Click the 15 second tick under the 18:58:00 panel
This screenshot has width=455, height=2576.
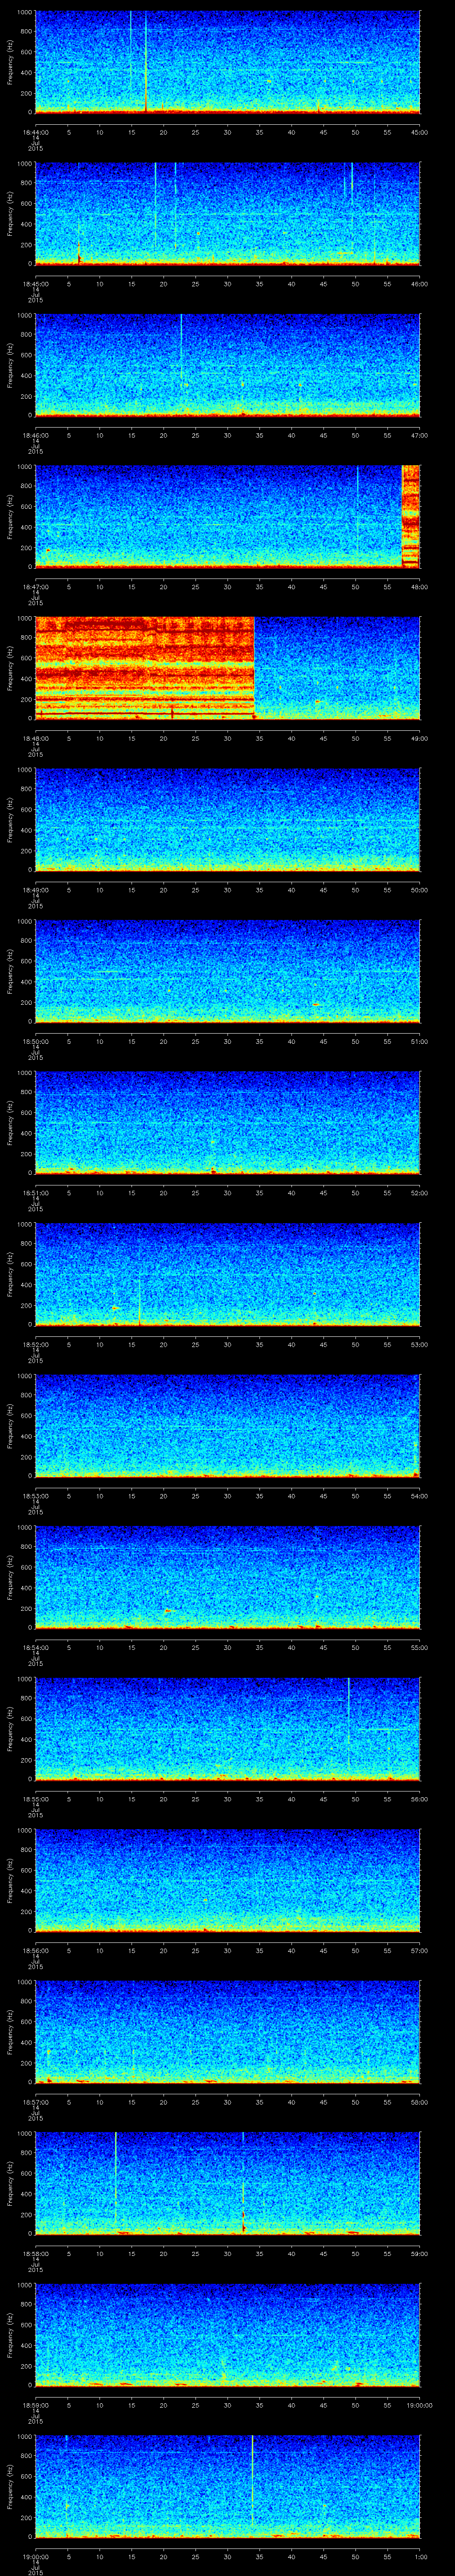(131, 2253)
